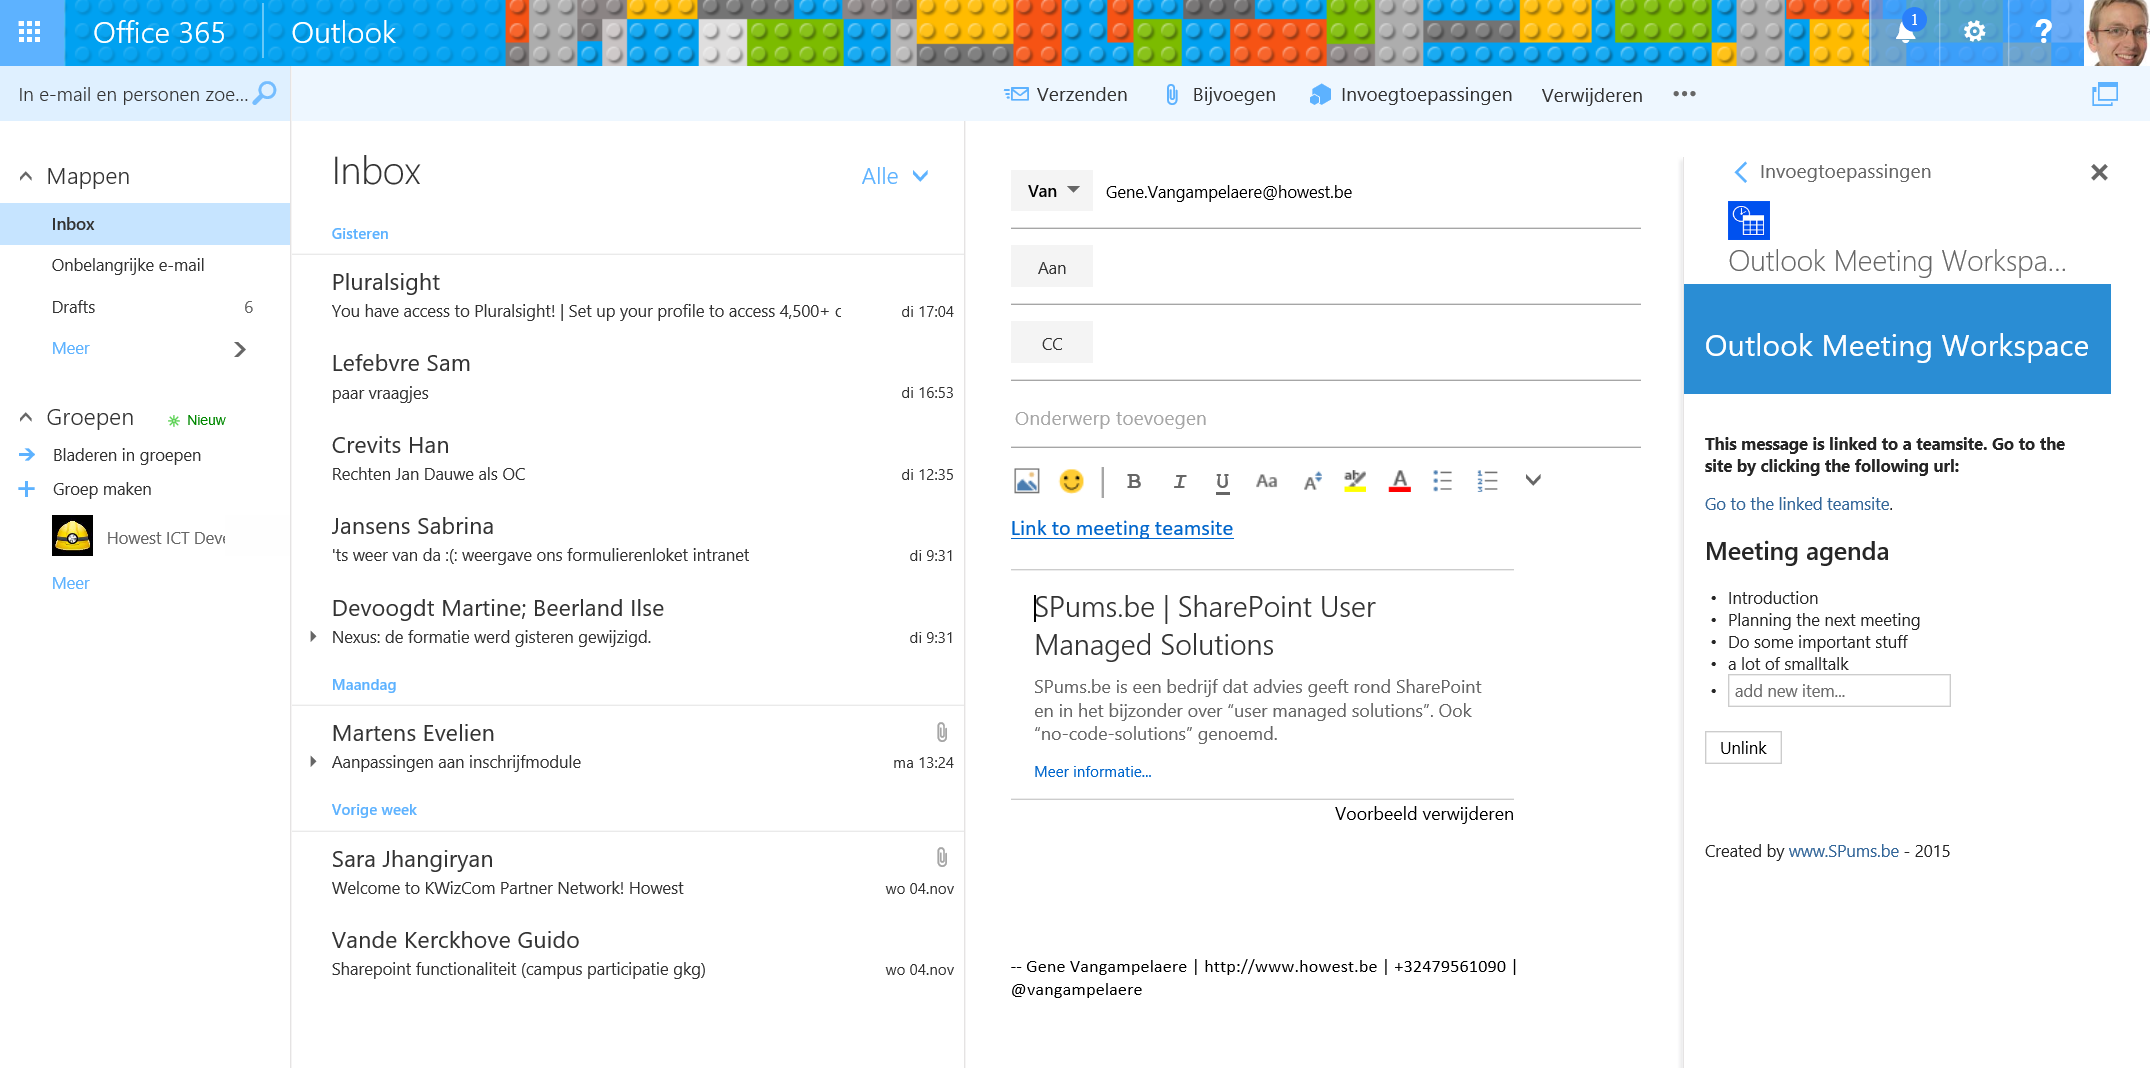Expand more formatting options chevron
2150x1068 pixels.
point(1533,480)
